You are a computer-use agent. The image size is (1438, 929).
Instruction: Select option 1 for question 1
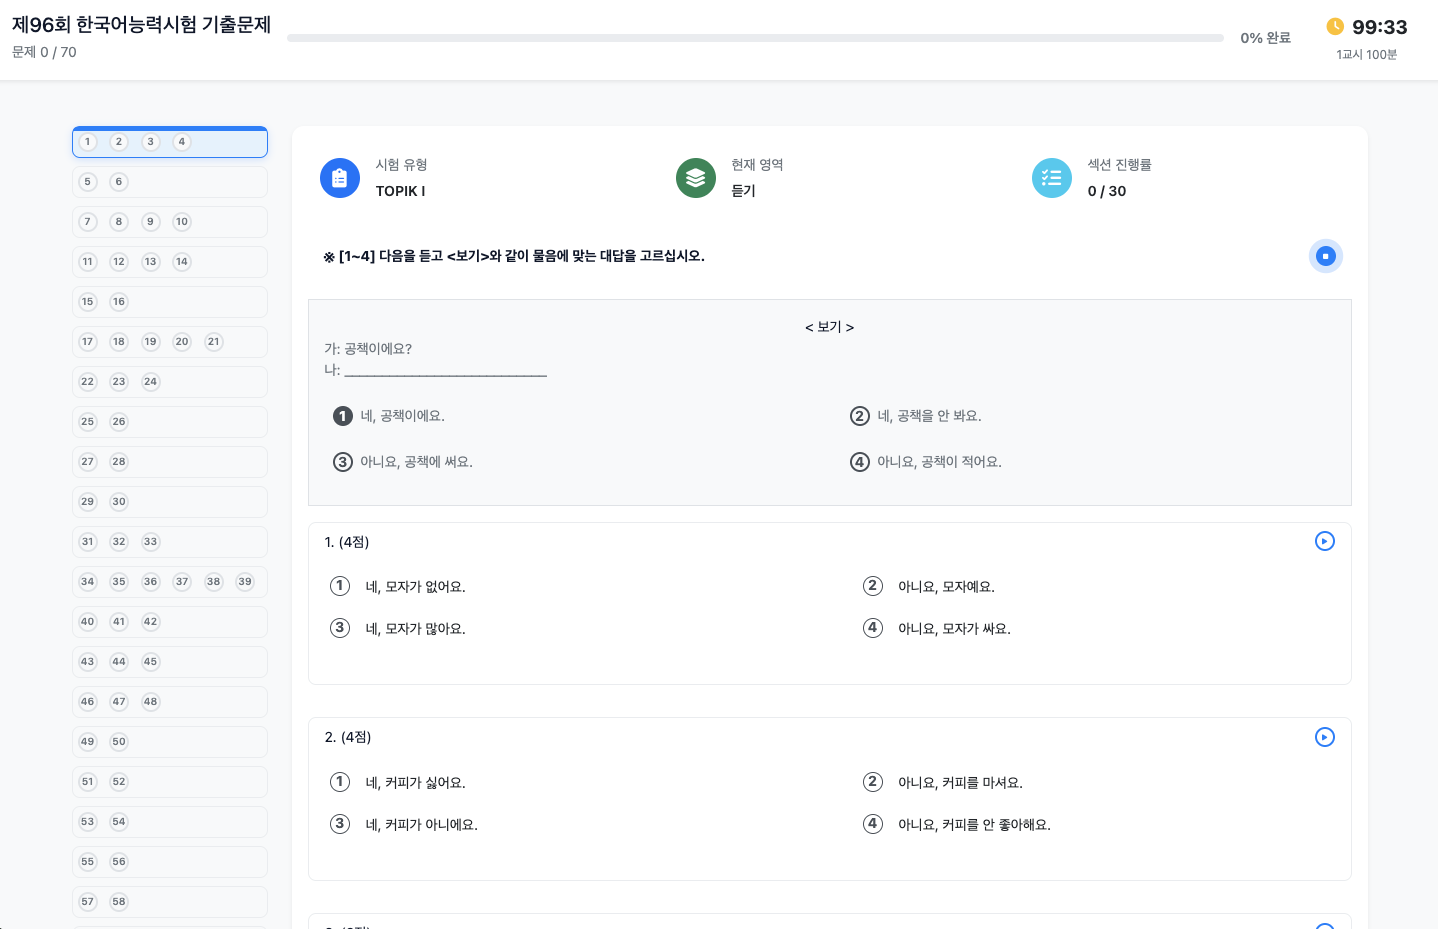point(340,586)
